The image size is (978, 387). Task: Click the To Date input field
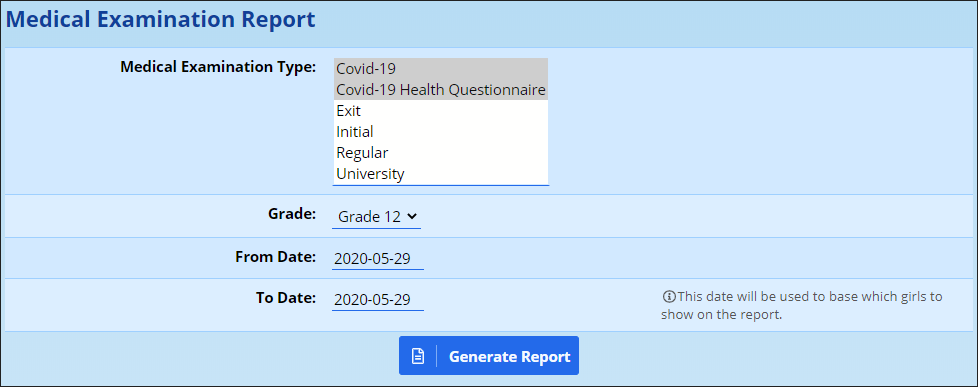(378, 299)
